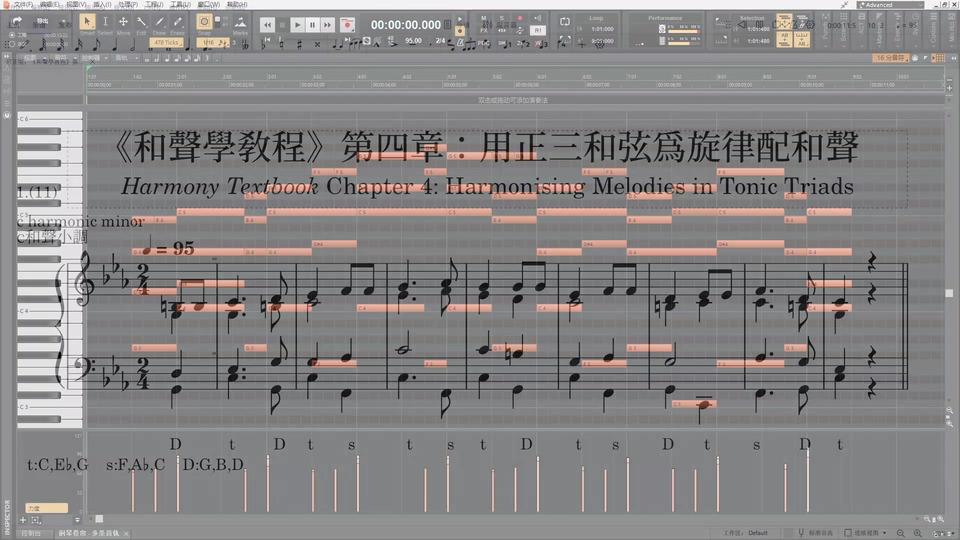Viewport: 960px width, 540px height.
Task: Click the 2/4 time signature field
Action: (x=440, y=41)
